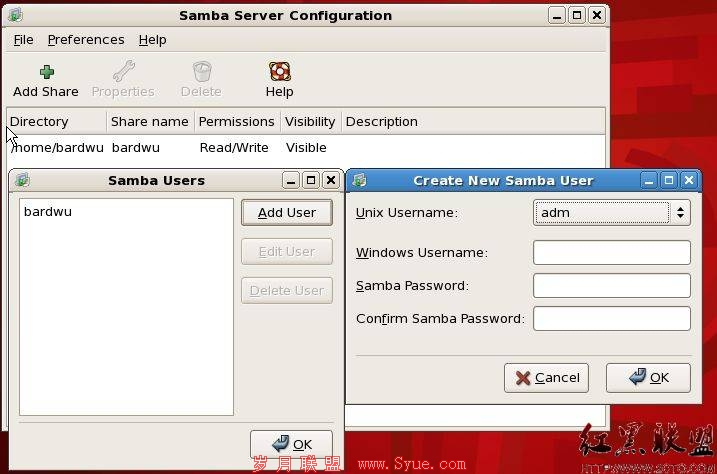Open the File menu
717x474 pixels.
(x=23, y=40)
